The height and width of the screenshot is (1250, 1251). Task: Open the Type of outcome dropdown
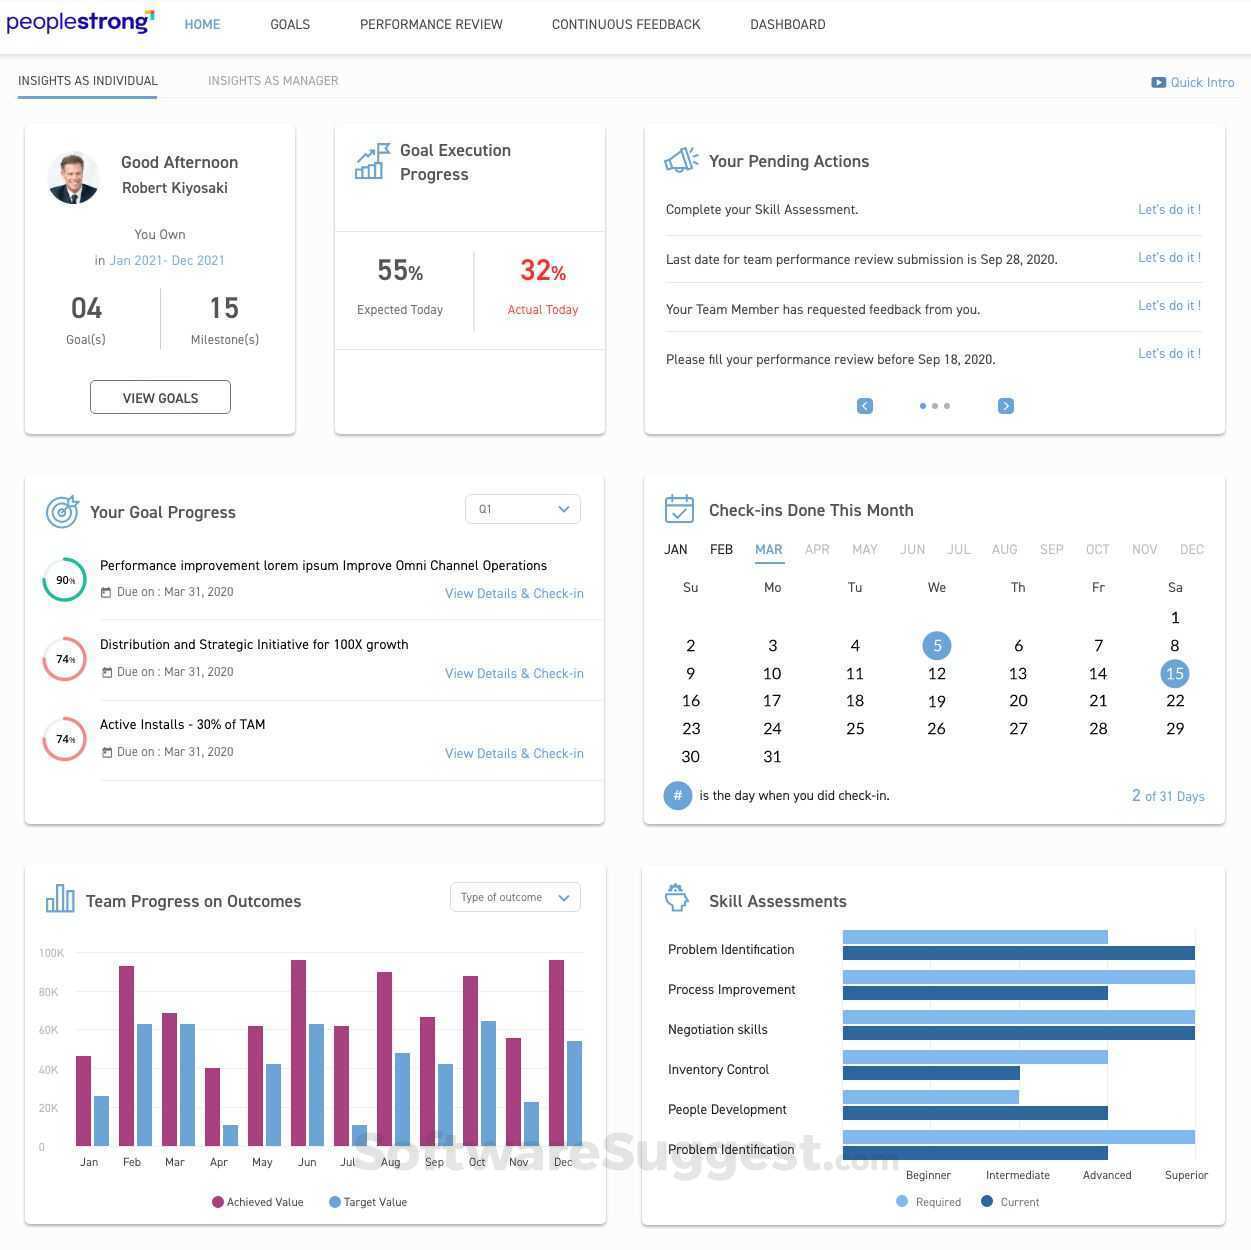click(514, 897)
